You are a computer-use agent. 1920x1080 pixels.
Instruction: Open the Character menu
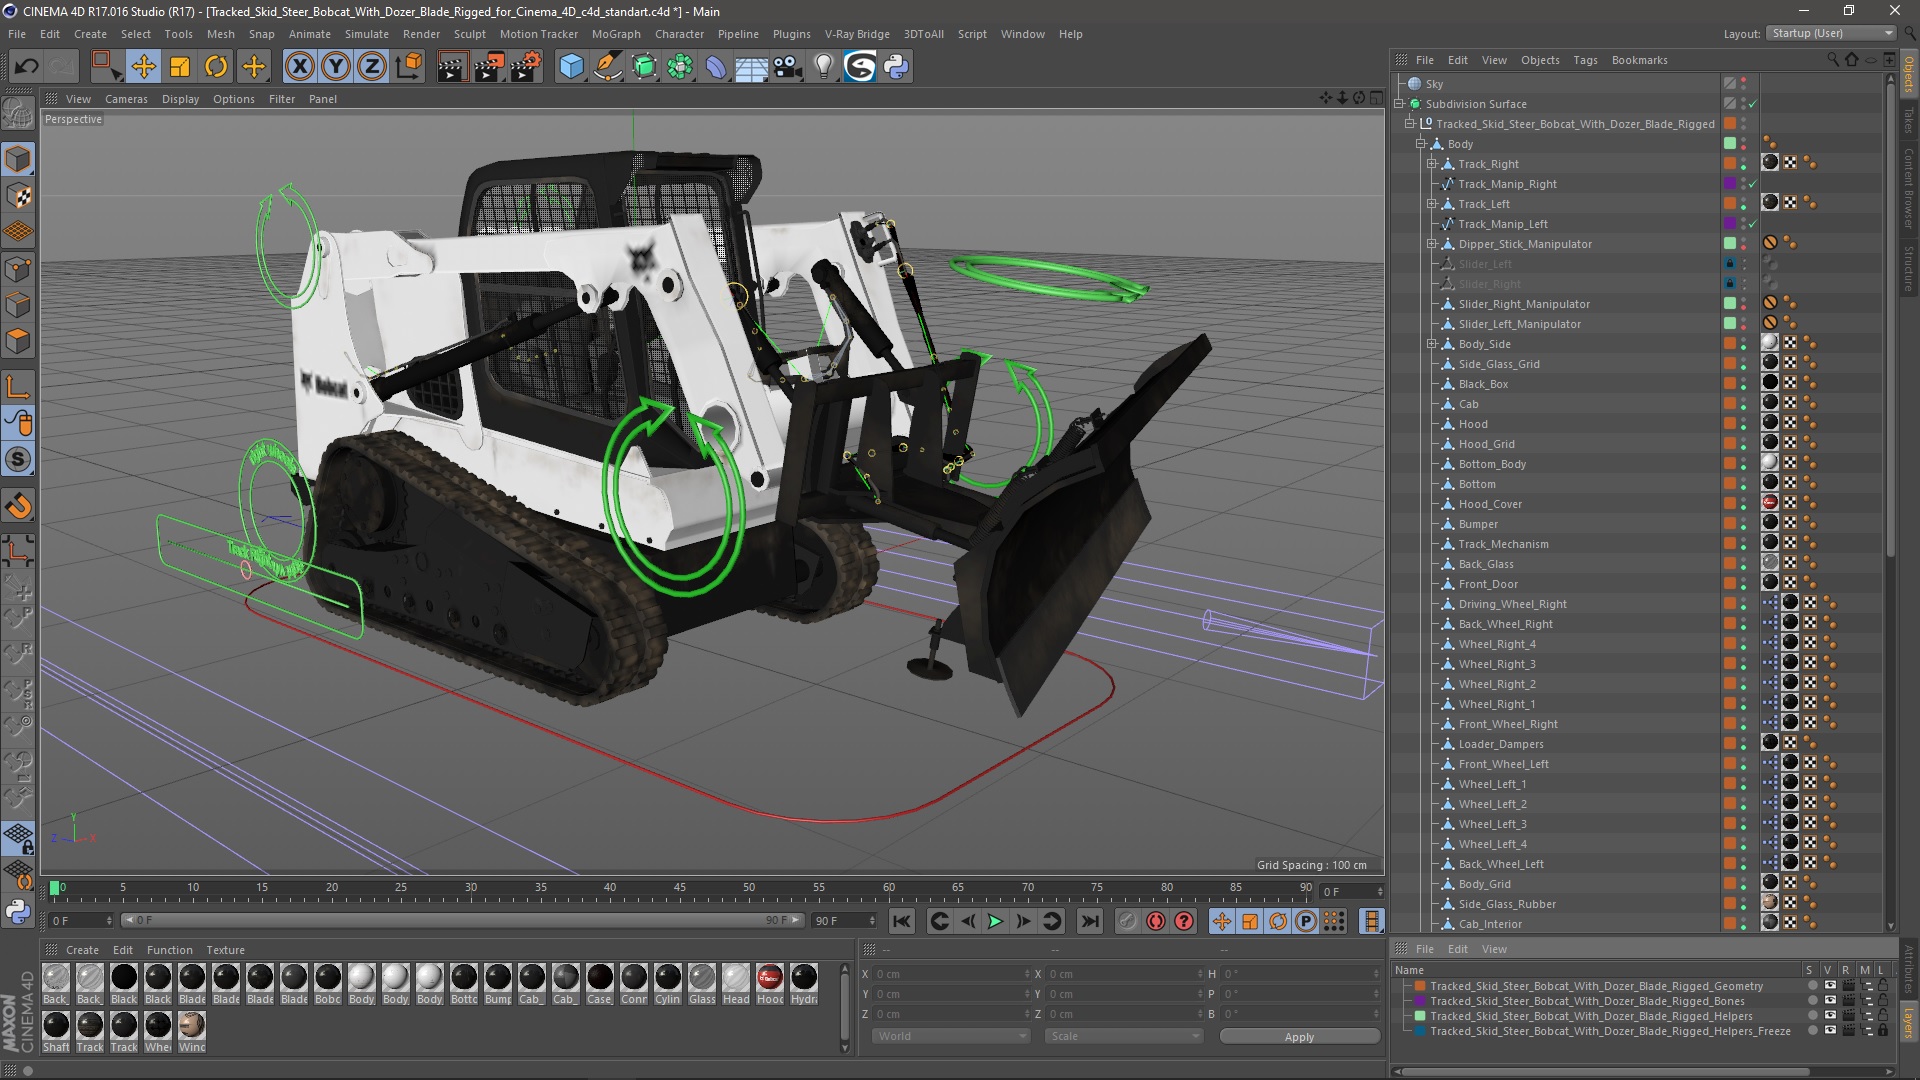679,34
